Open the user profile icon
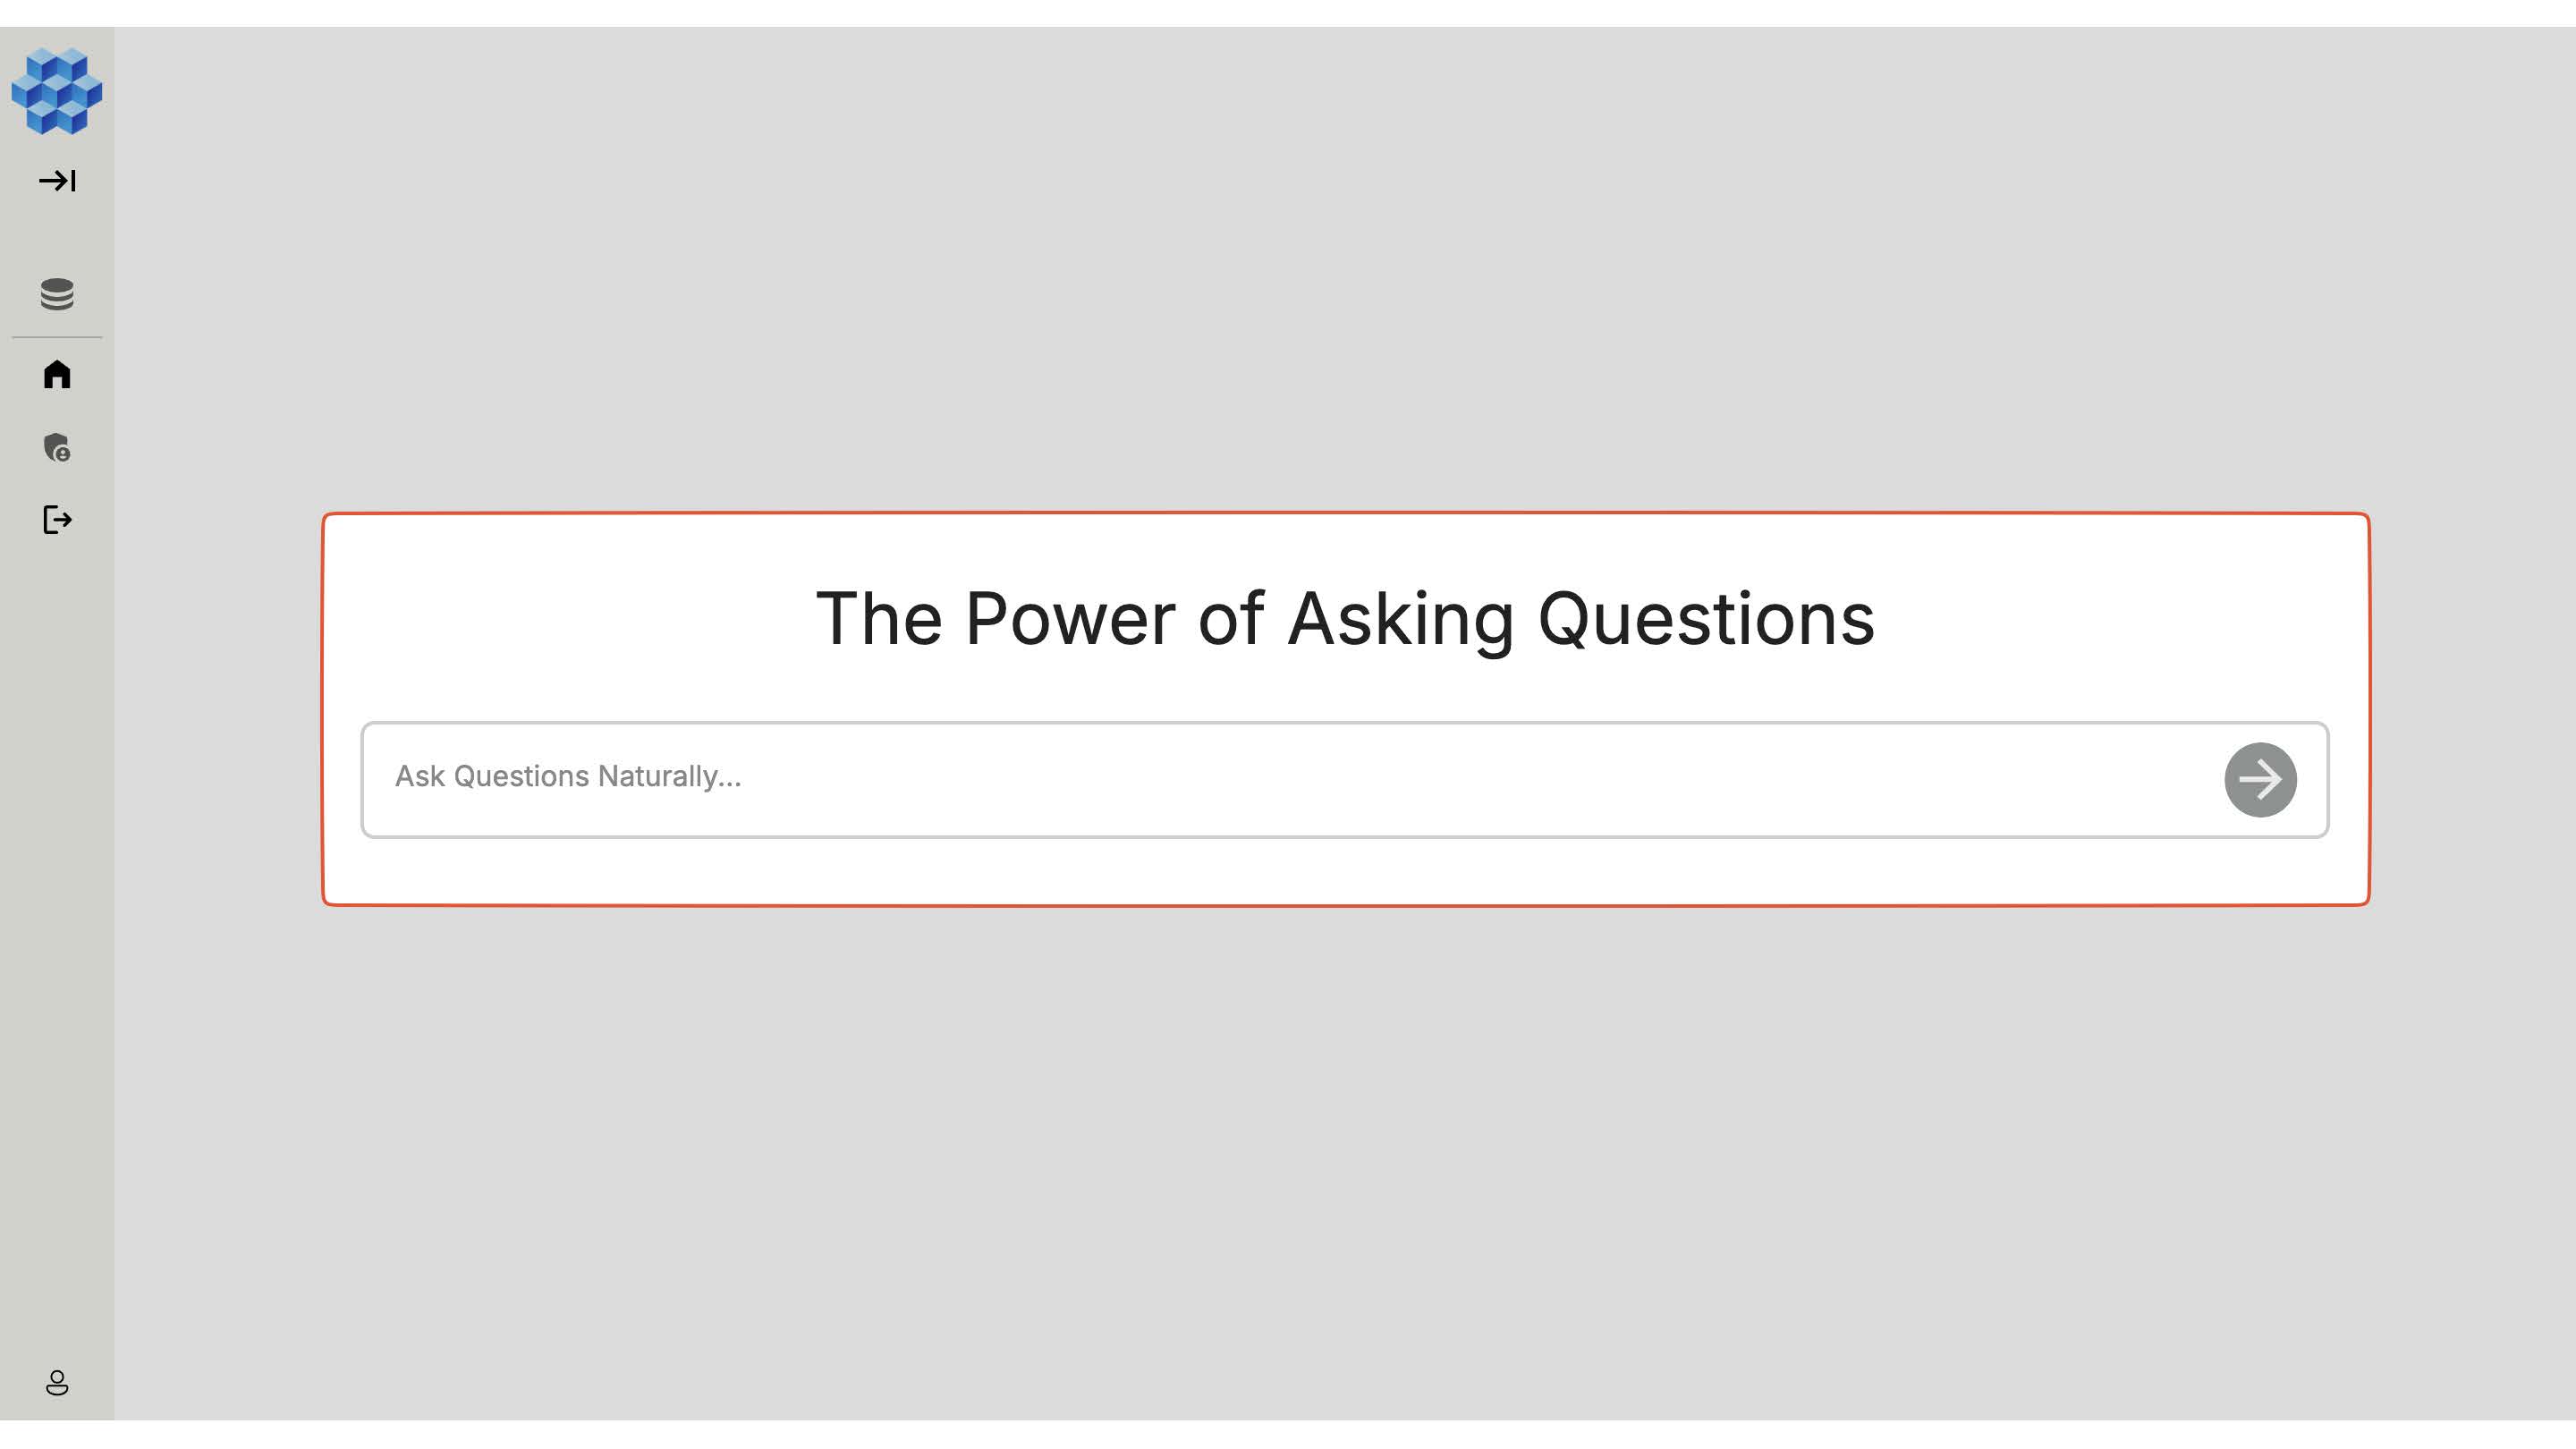Viewport: 2576px width, 1449px height. click(x=57, y=1383)
